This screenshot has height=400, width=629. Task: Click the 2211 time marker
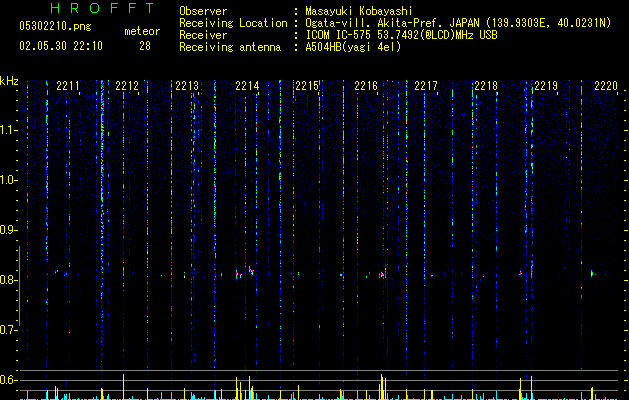(68, 86)
